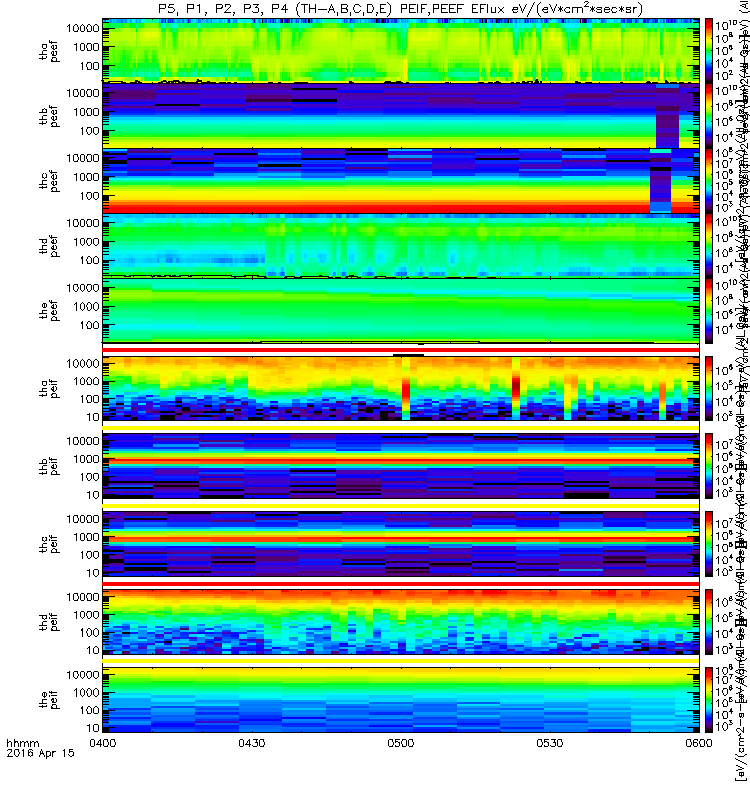Click the color bar beside thc peif
Image resolution: width=750 pixels, height=800 pixels.
tap(709, 544)
